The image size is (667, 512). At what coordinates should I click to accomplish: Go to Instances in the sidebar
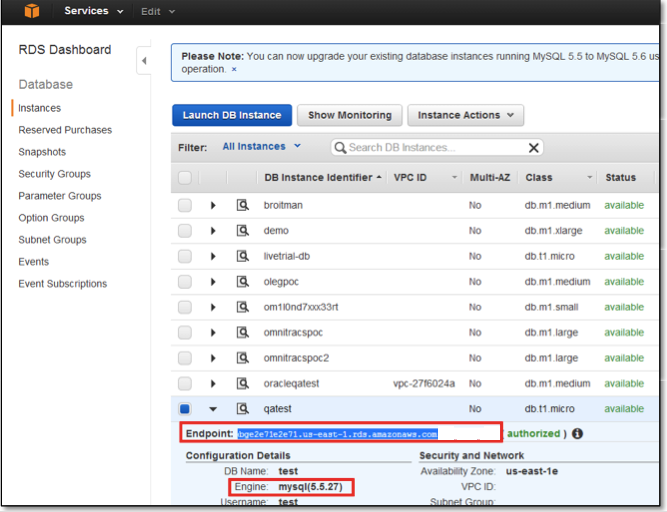pos(40,108)
